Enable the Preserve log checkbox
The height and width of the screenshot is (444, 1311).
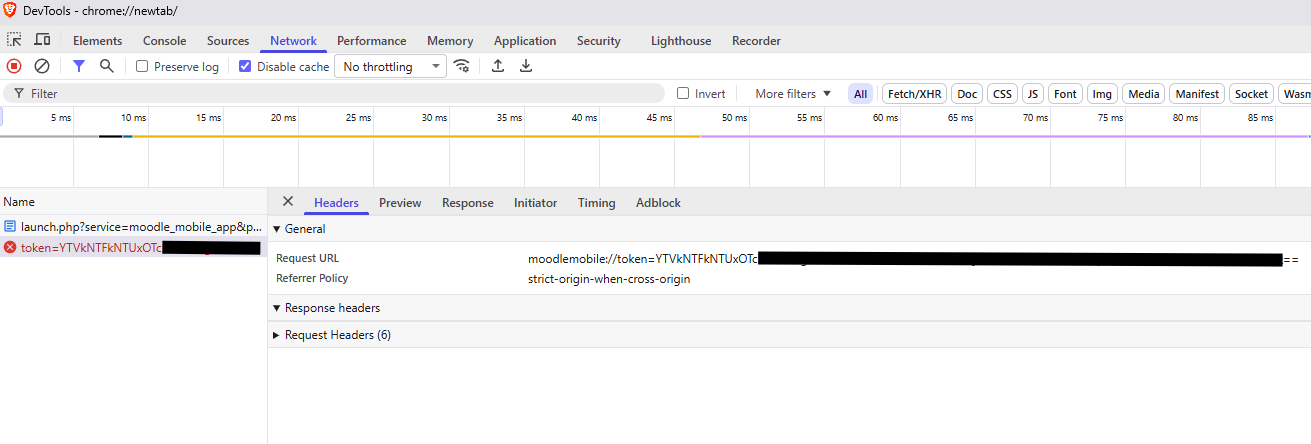[143, 67]
